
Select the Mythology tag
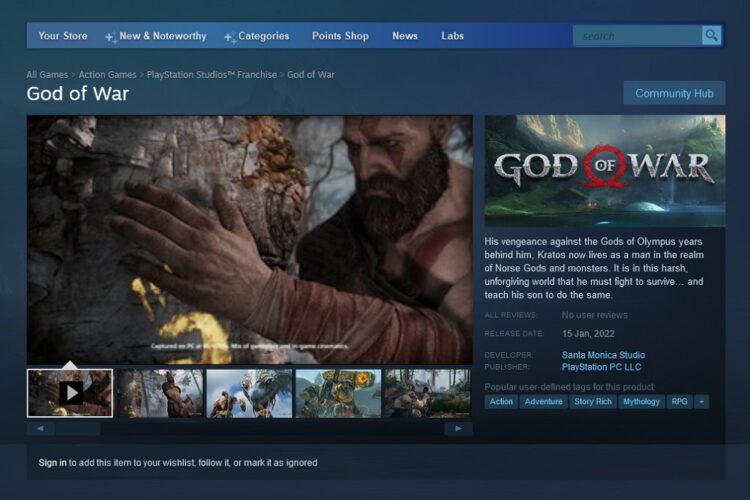coord(641,402)
